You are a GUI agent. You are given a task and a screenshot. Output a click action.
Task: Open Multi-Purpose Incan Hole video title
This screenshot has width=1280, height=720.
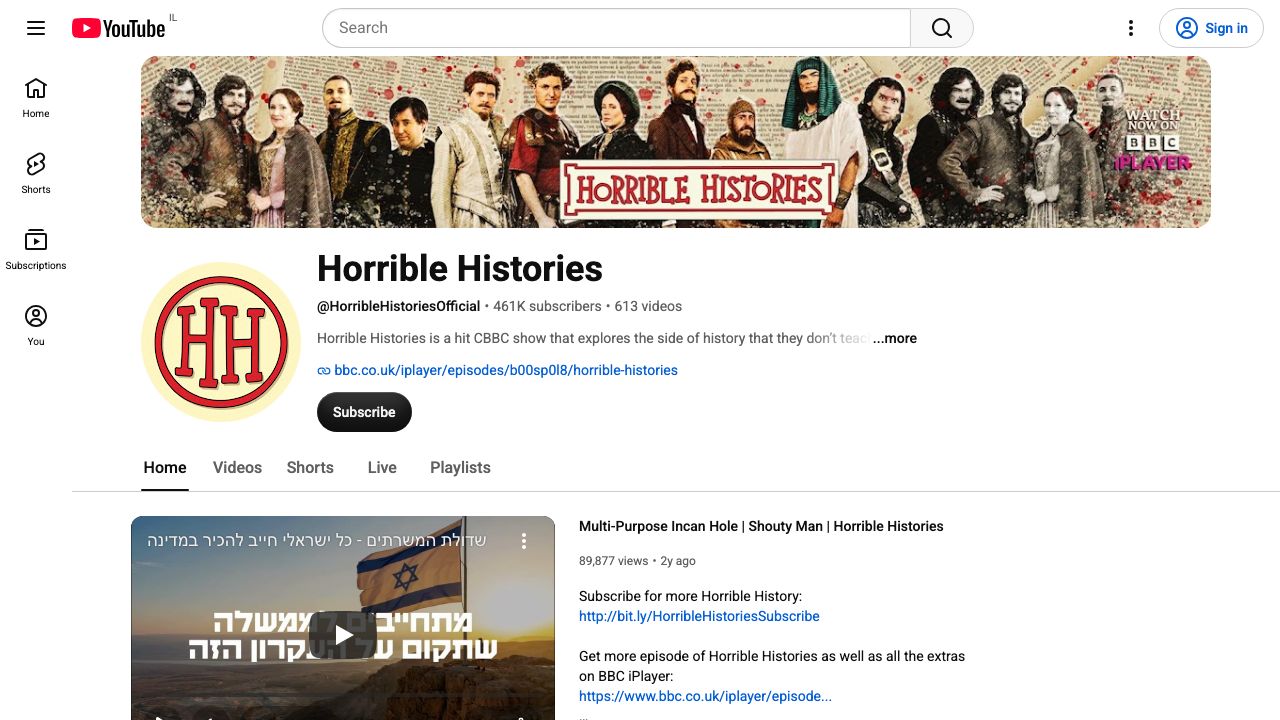[761, 526]
